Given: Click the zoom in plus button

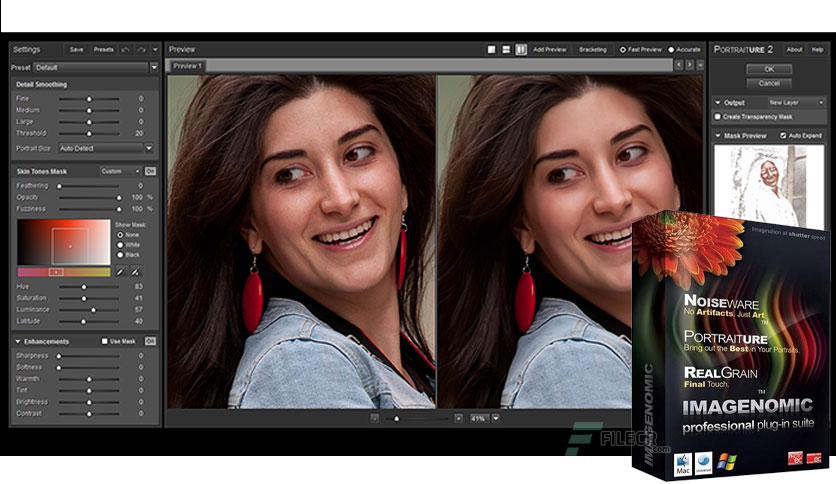Looking at the screenshot, I should [459, 418].
